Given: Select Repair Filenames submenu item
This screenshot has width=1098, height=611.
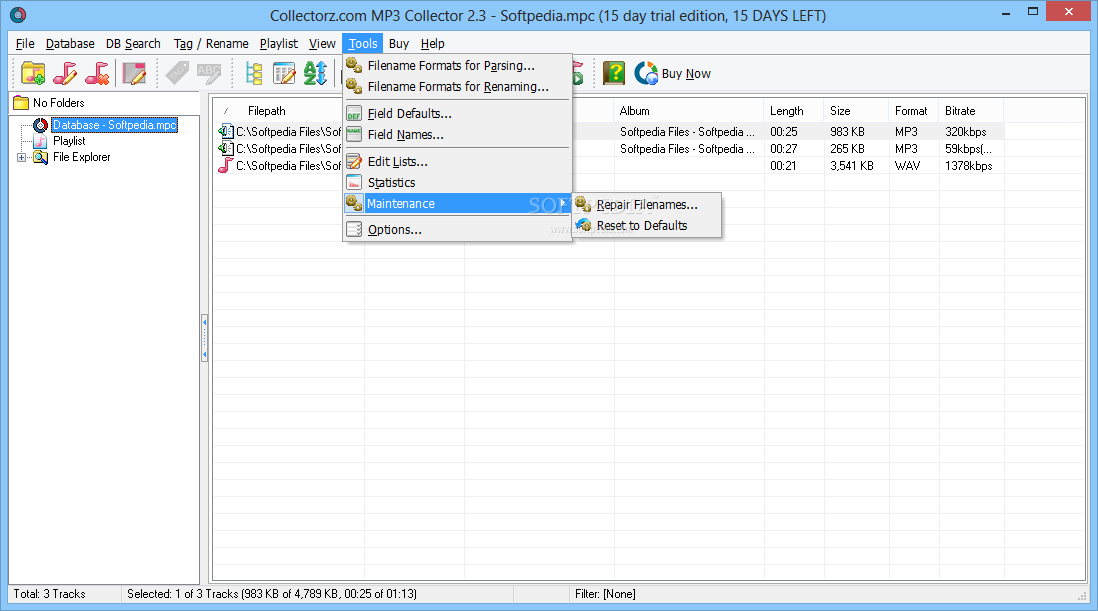Looking at the screenshot, I should 647,204.
